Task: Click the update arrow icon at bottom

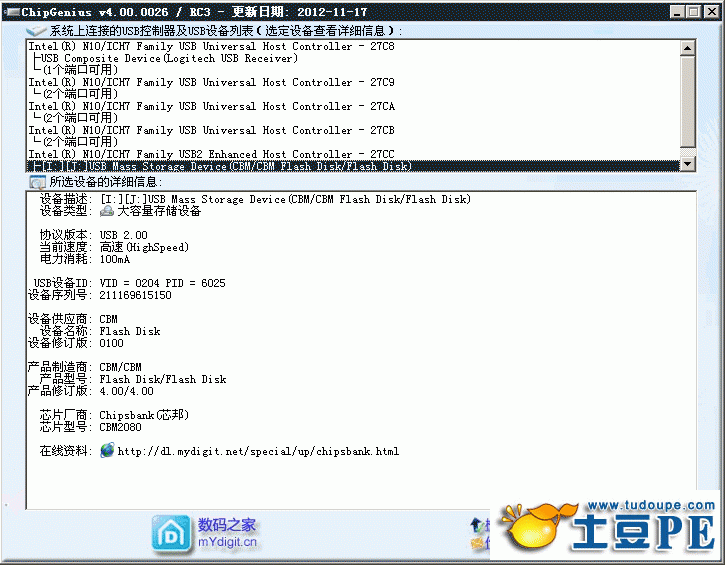Action: 476,526
